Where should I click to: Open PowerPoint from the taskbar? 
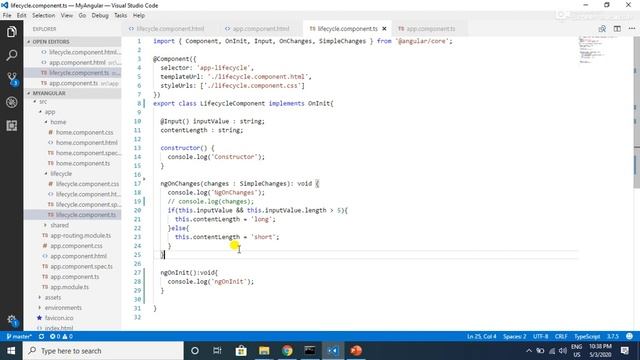click(356, 351)
